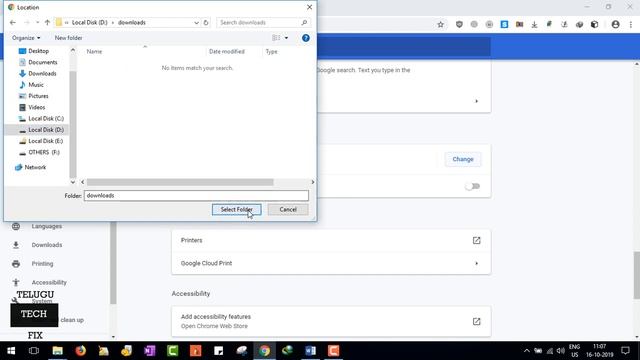Select Downloads in navigation pane

pyautogui.click(x=42, y=73)
